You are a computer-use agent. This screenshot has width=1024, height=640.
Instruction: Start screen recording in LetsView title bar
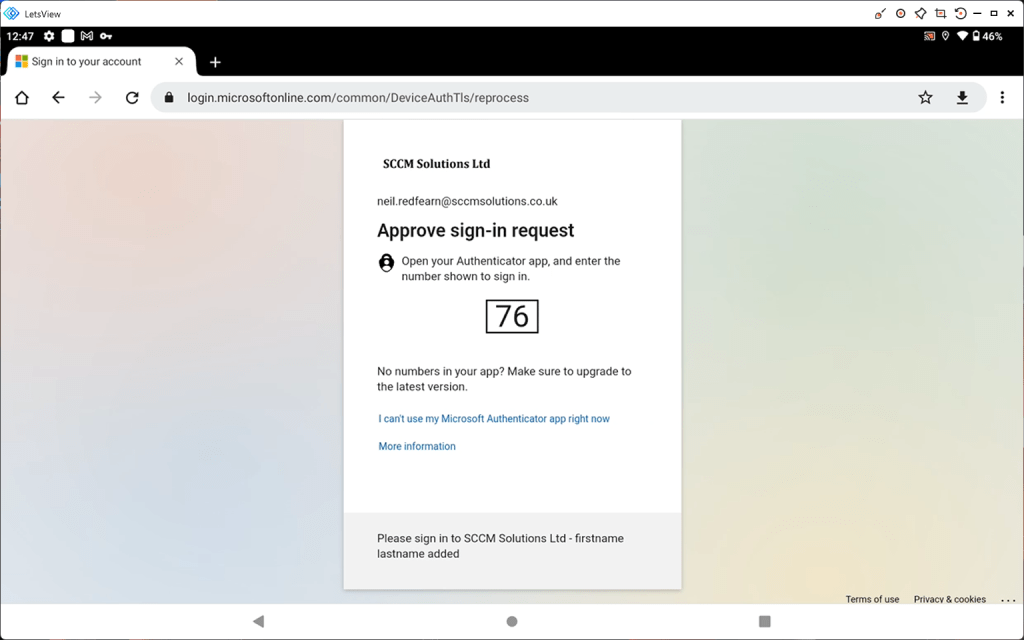click(900, 13)
